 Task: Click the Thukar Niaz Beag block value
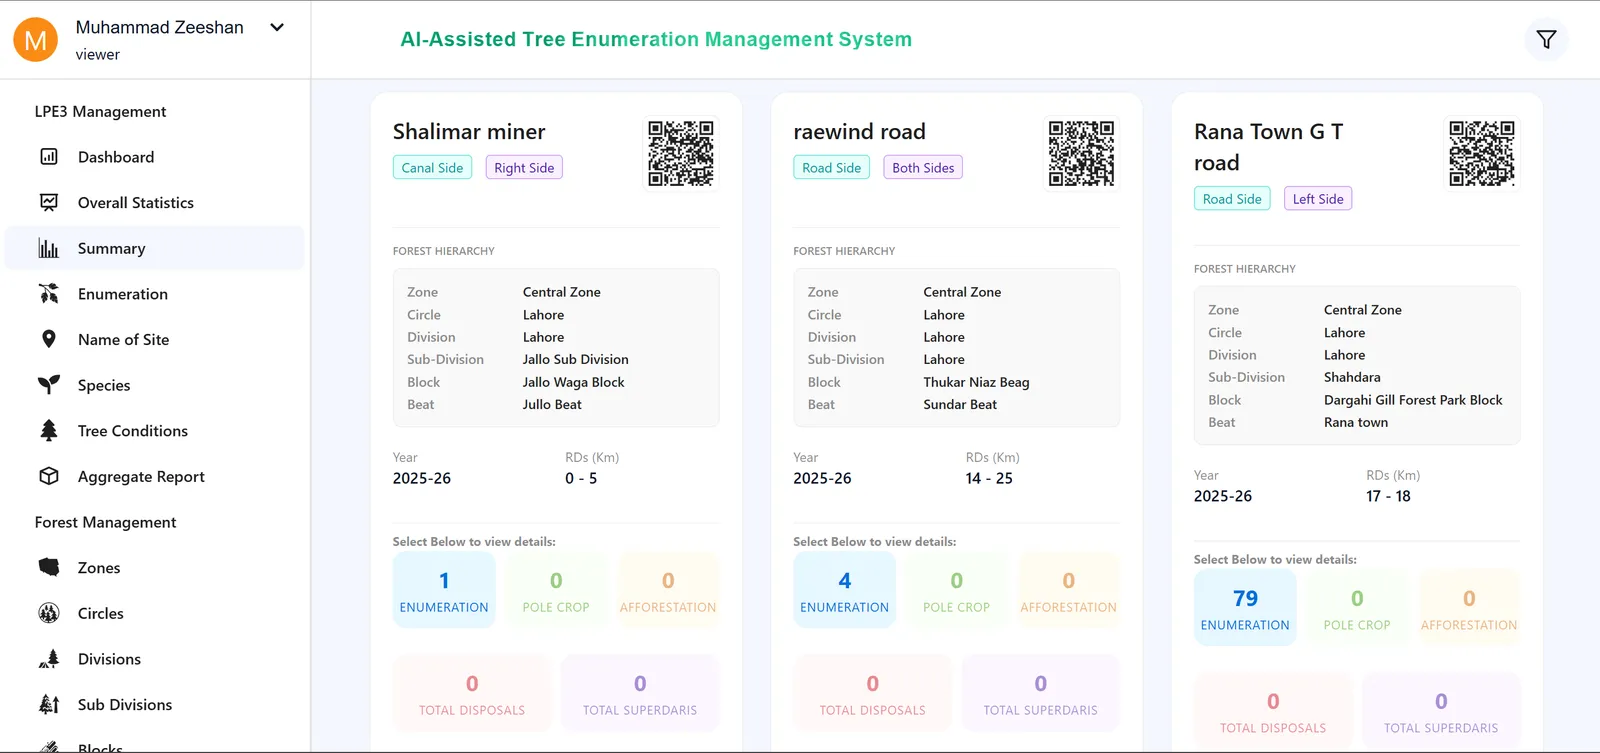976,382
